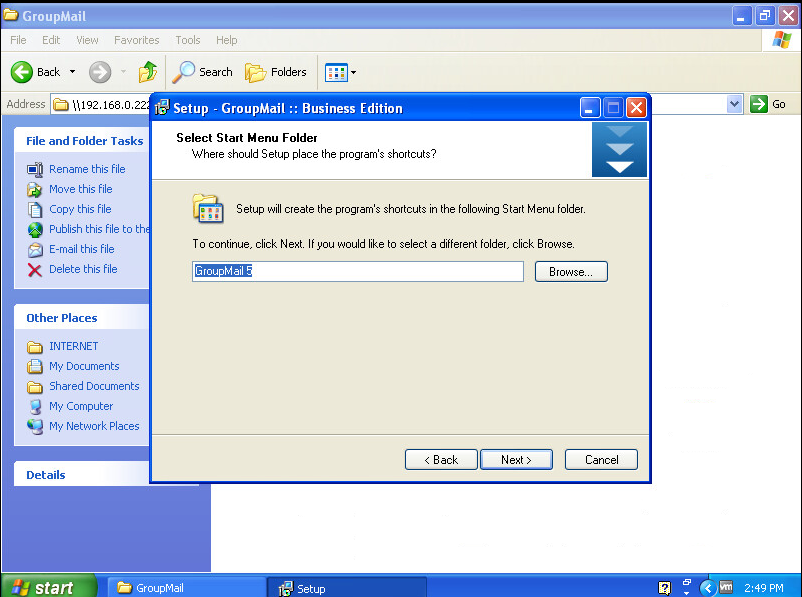The image size is (802, 597).
Task: Switch to GroupMail taskbar window button
Action: click(x=186, y=588)
